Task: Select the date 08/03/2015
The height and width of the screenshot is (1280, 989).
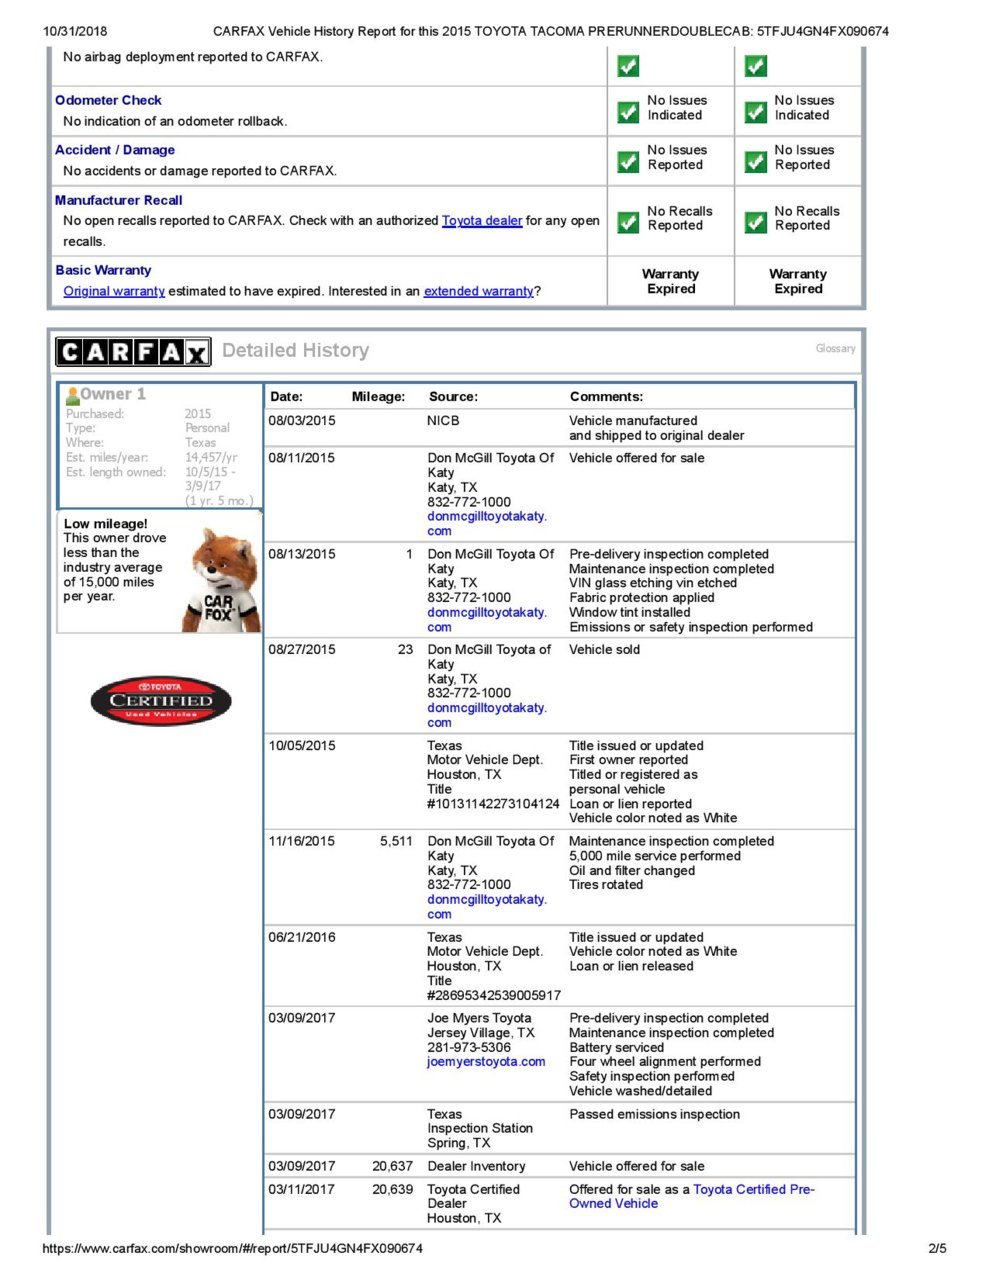Action: point(302,421)
